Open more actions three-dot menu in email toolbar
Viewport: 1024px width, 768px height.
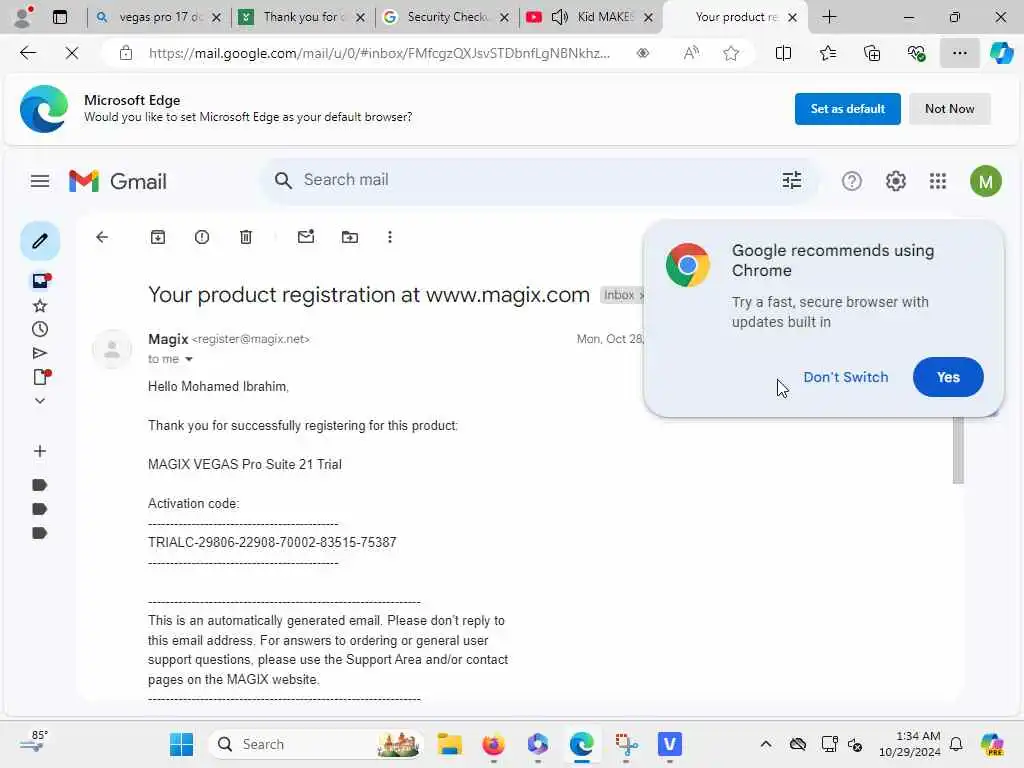click(x=390, y=237)
